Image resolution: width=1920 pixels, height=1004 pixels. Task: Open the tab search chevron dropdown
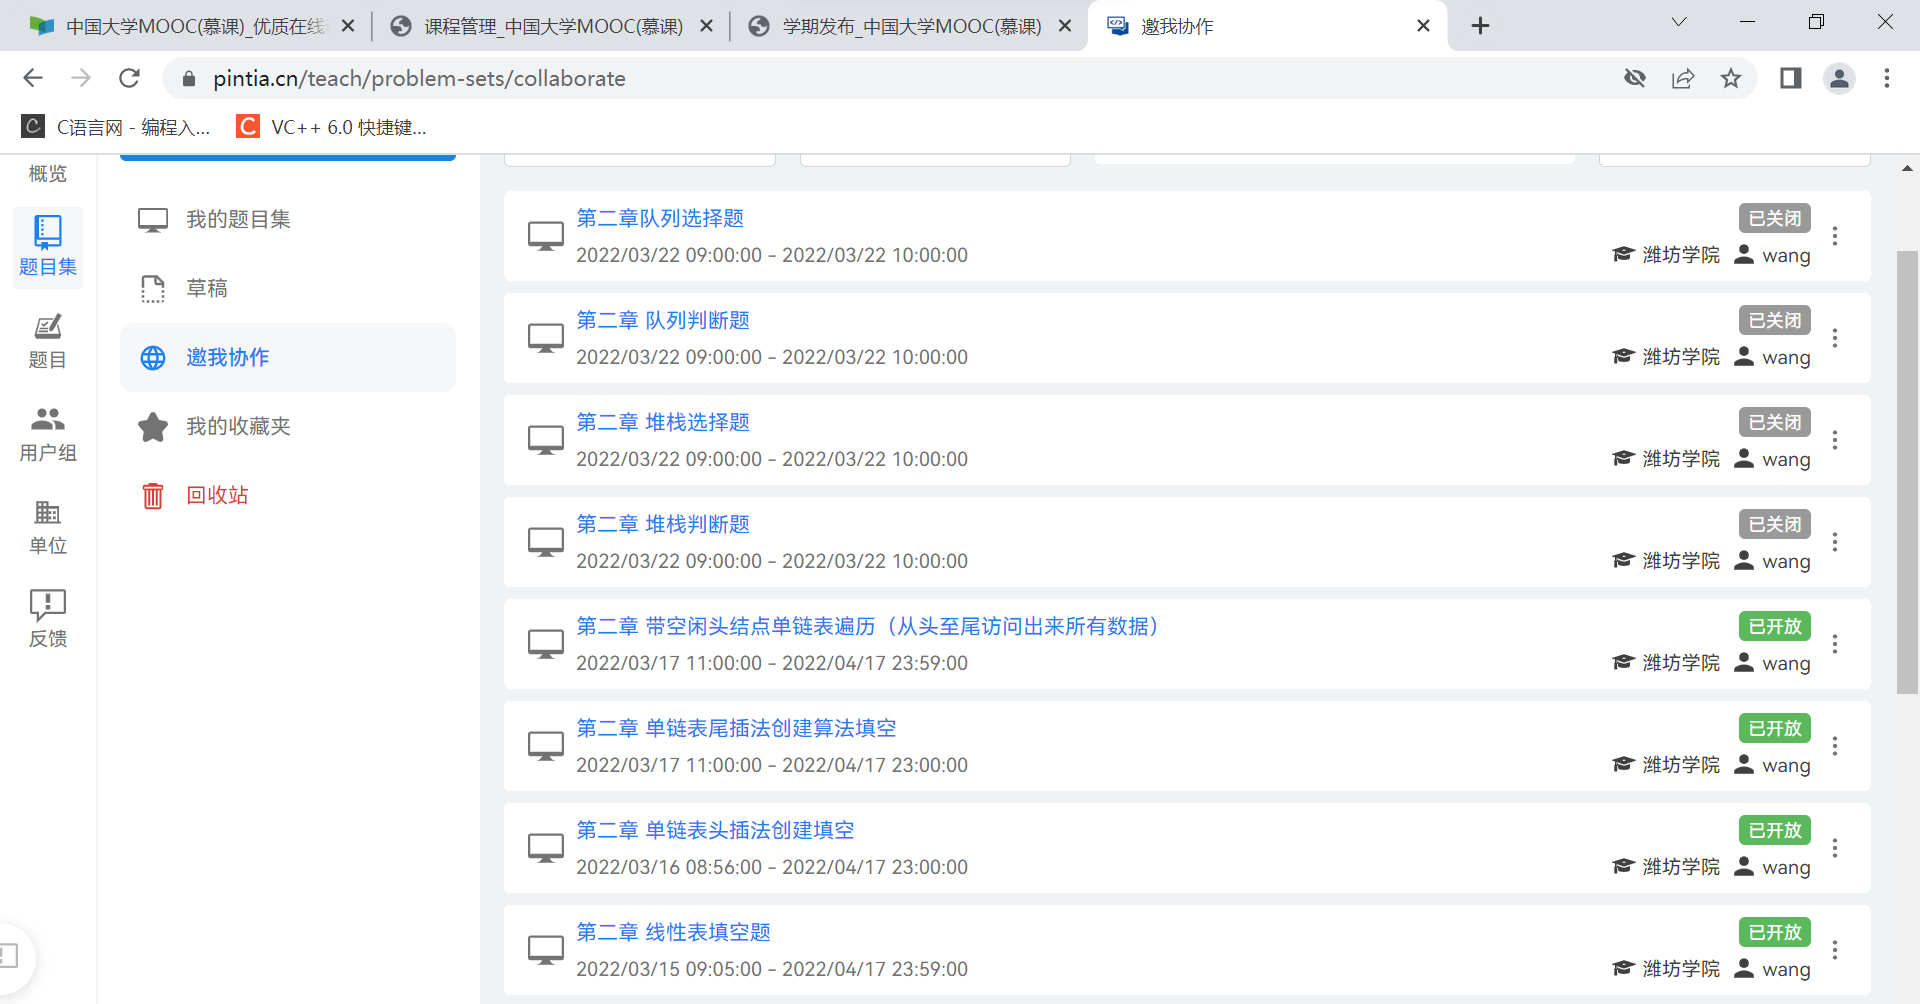(x=1679, y=23)
